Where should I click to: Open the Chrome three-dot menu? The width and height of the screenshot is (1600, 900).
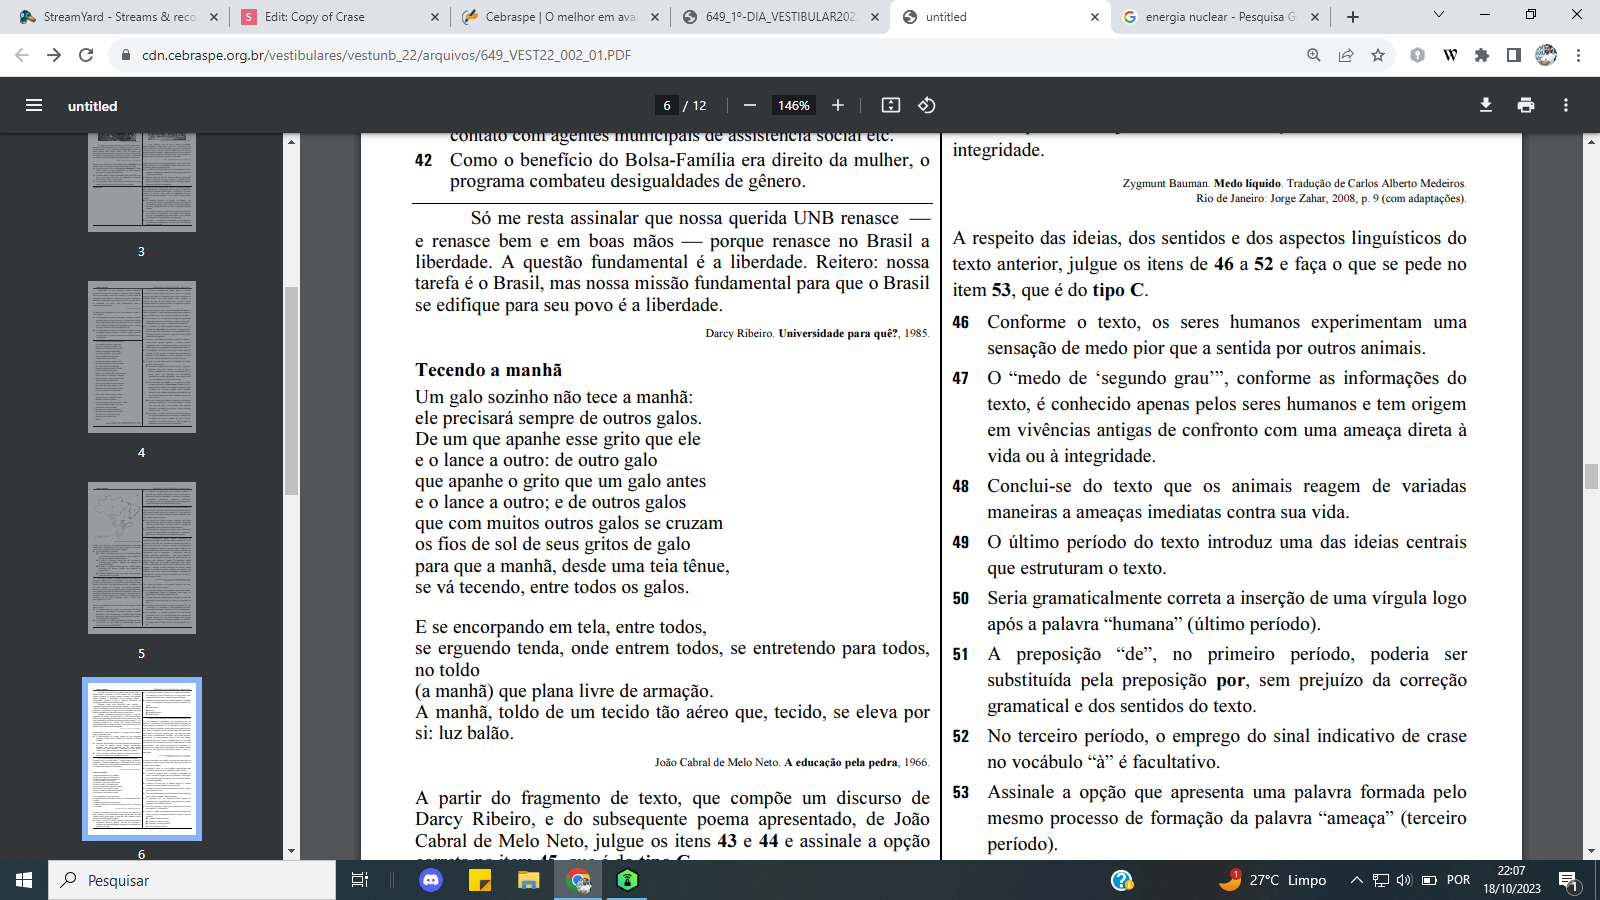(1578, 55)
